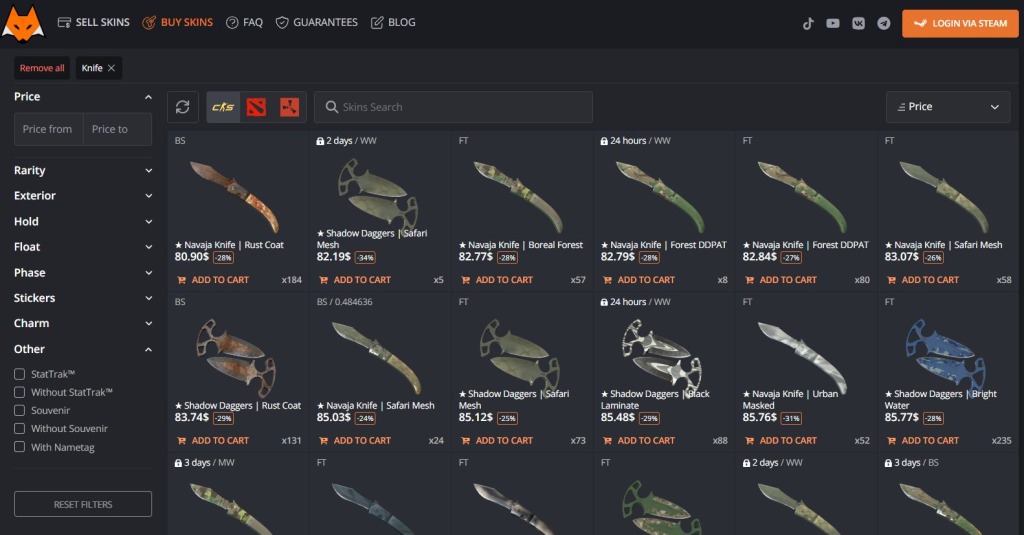This screenshot has height=535, width=1024.
Task: Click the refresh listings icon
Action: coord(182,107)
